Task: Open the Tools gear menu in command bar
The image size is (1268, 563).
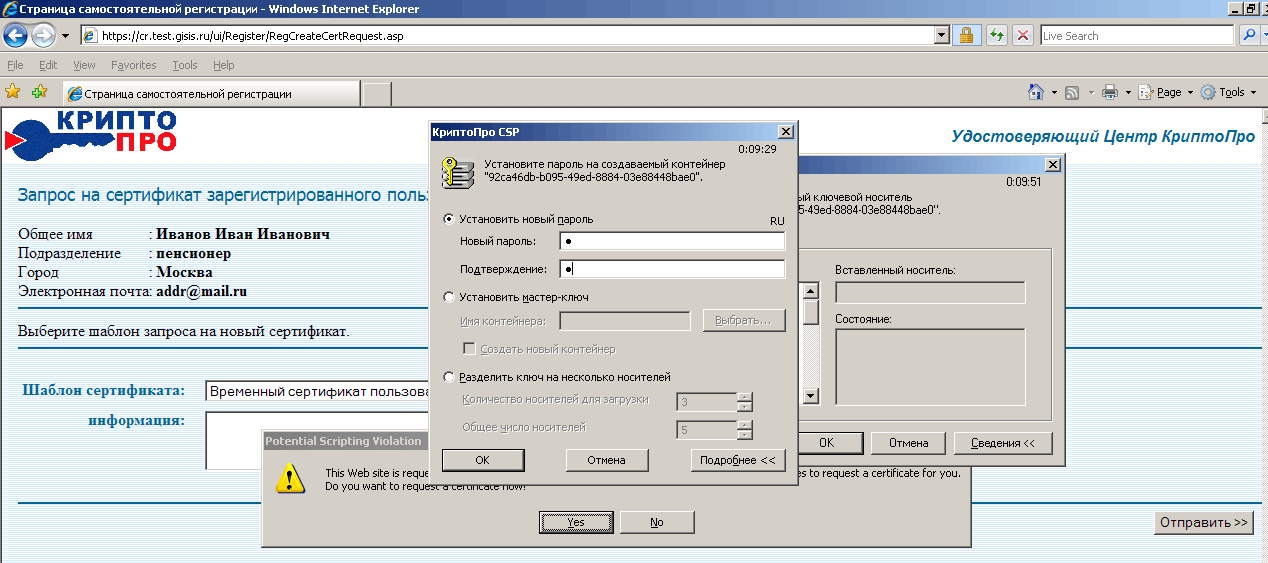Action: (x=1228, y=92)
